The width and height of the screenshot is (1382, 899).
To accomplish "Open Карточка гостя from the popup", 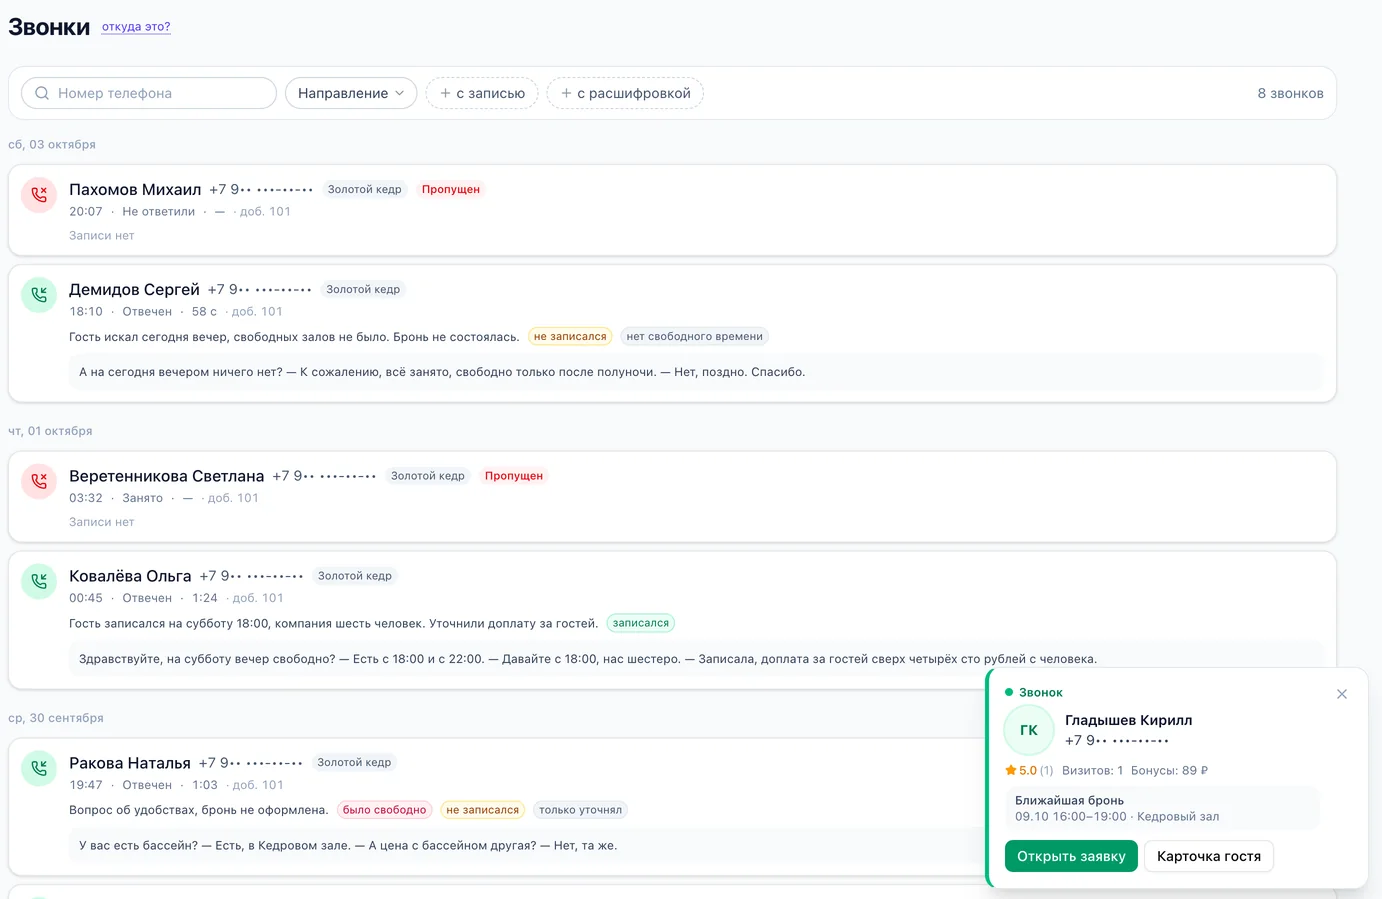I will click(x=1209, y=856).
